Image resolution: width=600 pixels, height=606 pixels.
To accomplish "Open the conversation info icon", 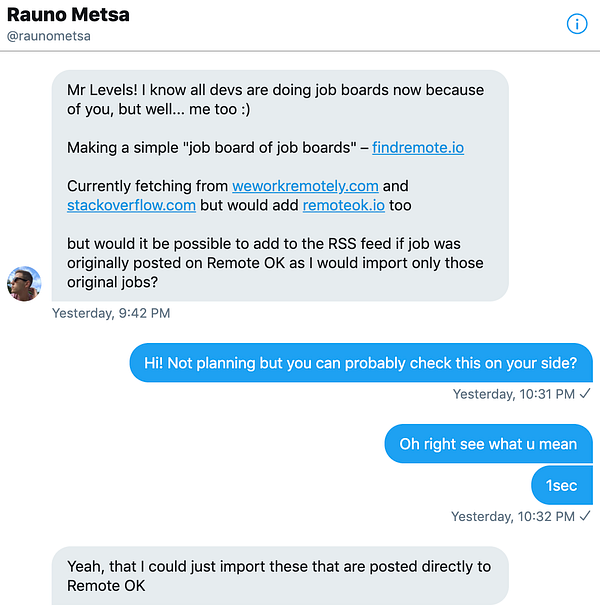I will pos(577,24).
